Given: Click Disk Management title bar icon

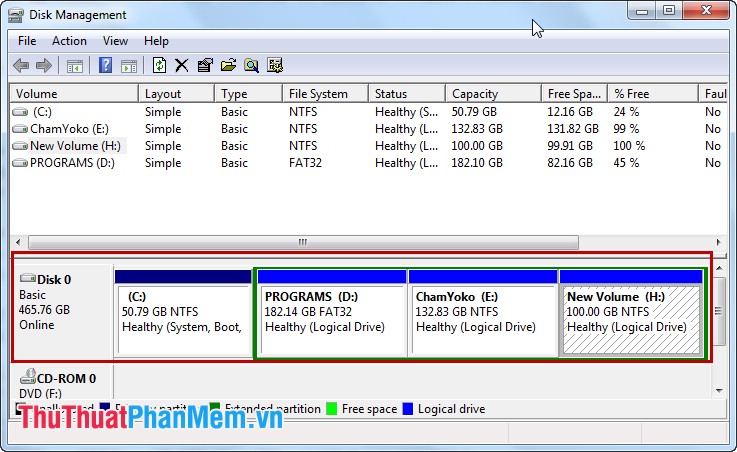Looking at the screenshot, I should coord(16,16).
